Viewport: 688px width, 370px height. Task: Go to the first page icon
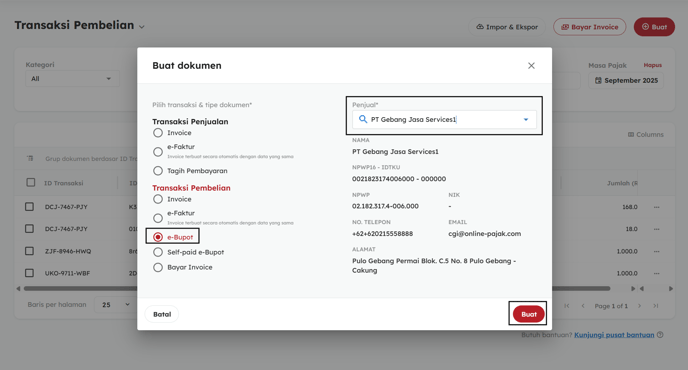pos(567,306)
